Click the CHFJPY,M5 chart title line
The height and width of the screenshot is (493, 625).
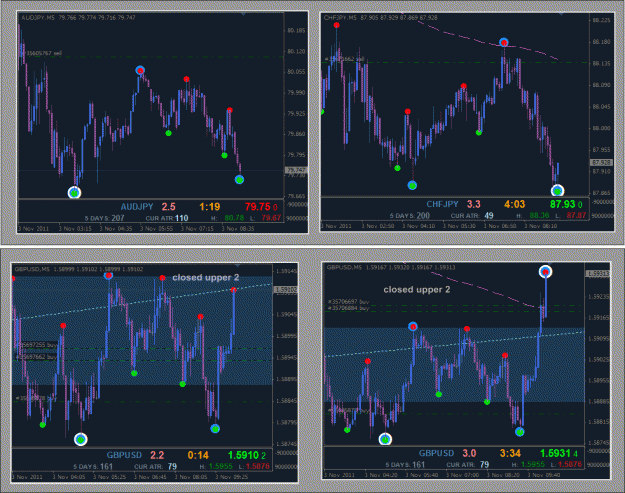coord(380,18)
